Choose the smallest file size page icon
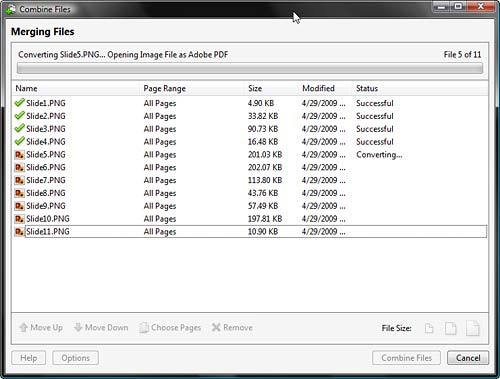This screenshot has width=500, height=379. point(429,328)
